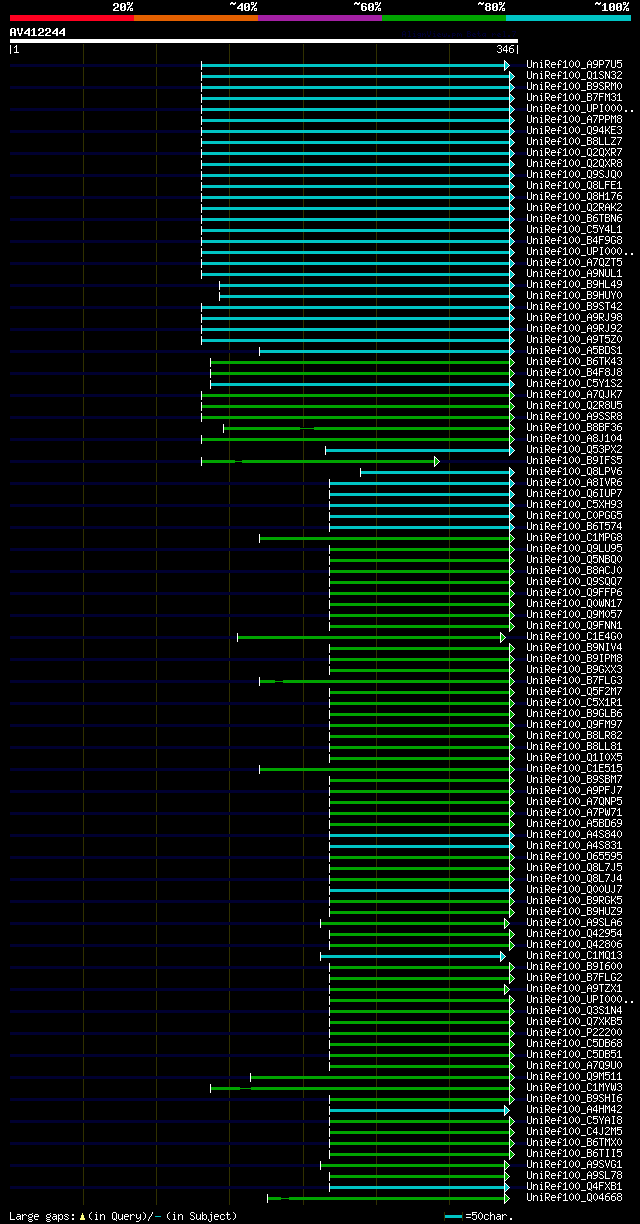The image size is (640, 1224).
Task: Click hit label UniRef100_Q8LPV6
Action: [574, 471]
